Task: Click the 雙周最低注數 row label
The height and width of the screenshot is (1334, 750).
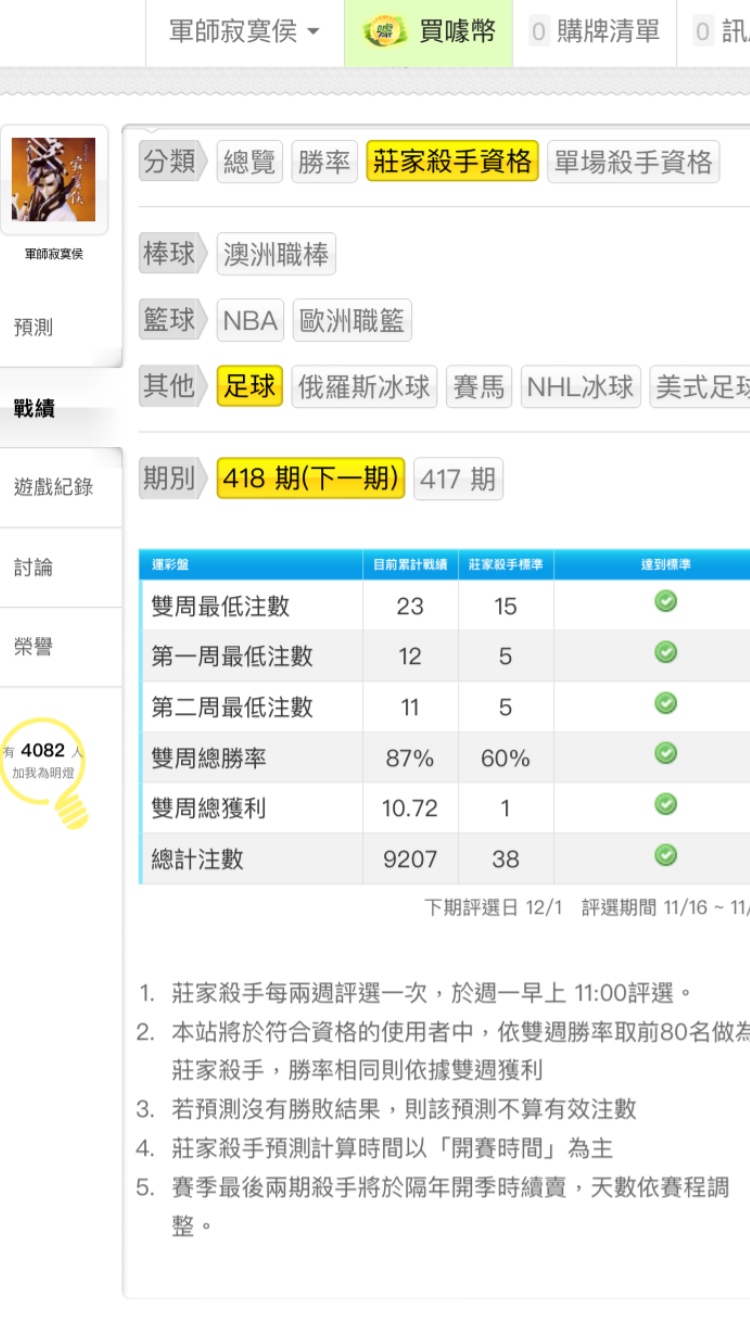Action: click(220, 606)
